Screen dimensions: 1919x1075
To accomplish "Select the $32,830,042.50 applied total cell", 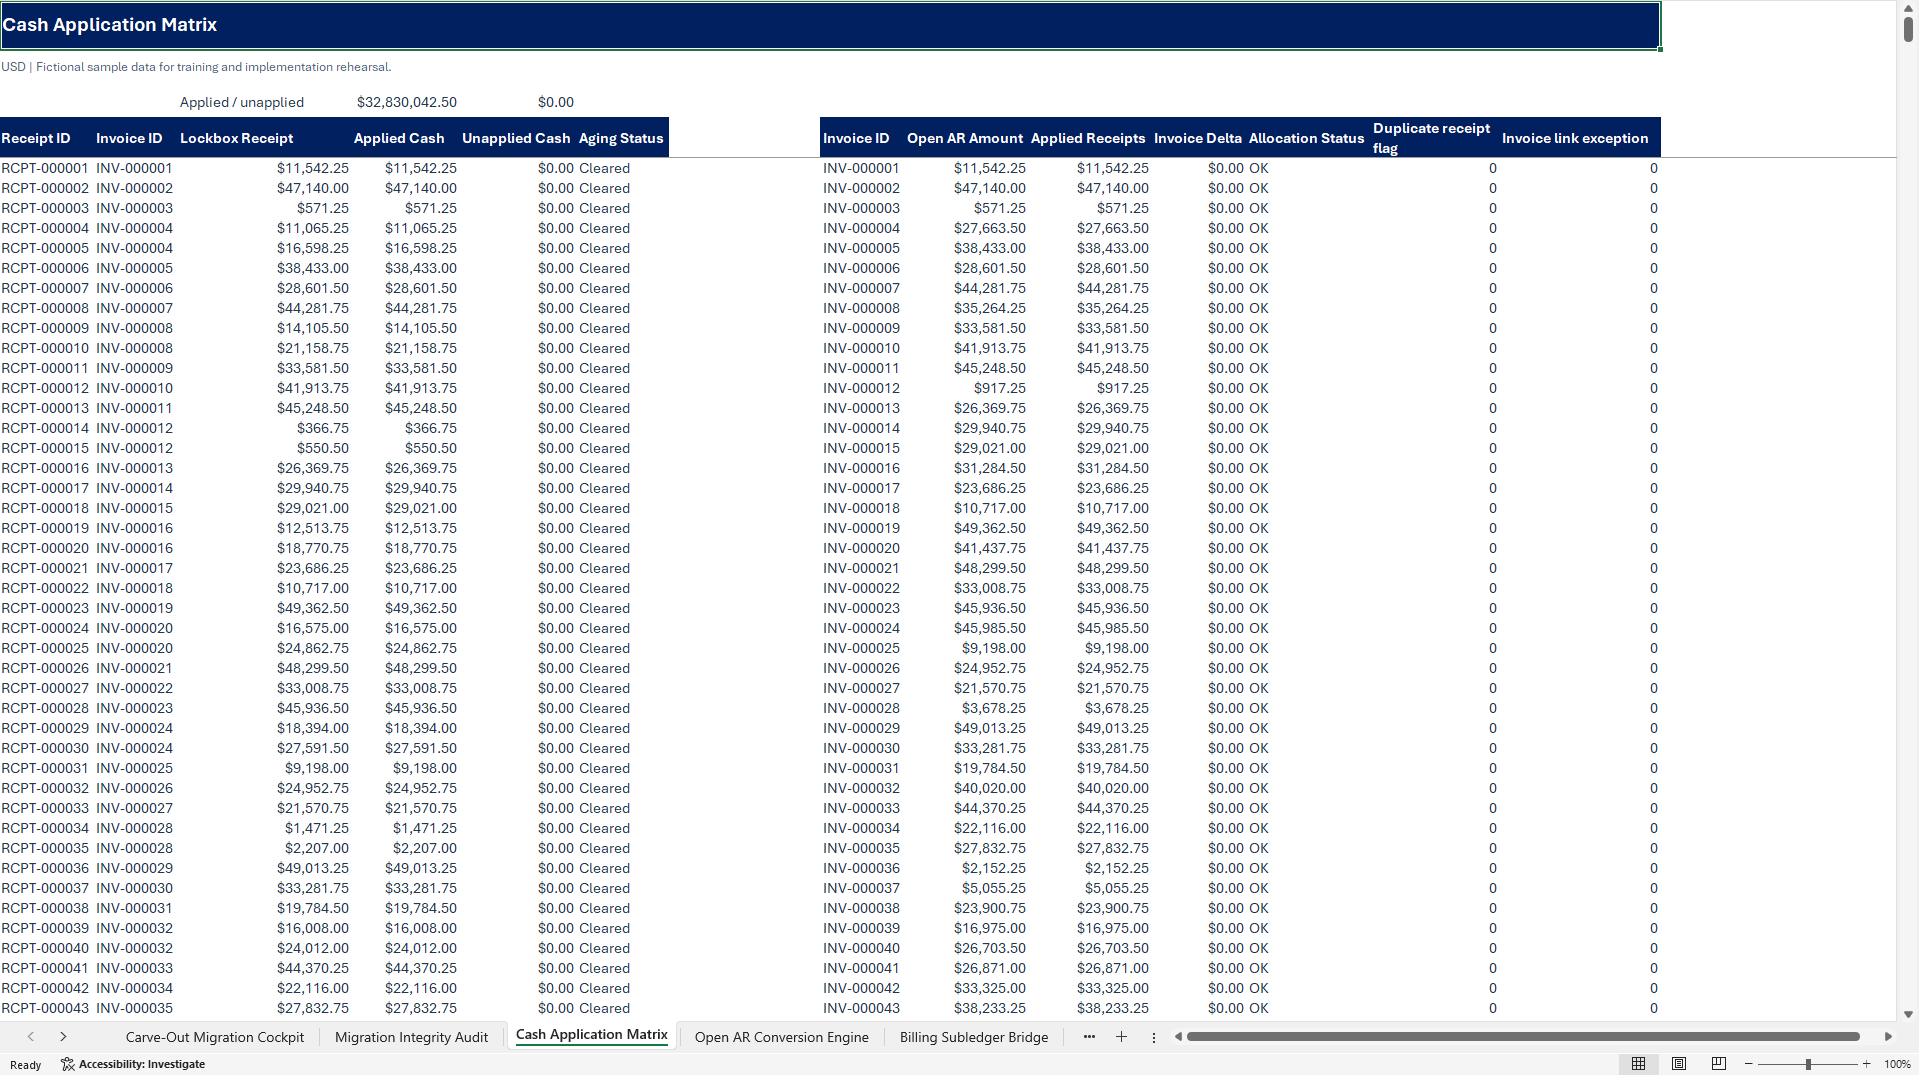I will click(x=406, y=102).
